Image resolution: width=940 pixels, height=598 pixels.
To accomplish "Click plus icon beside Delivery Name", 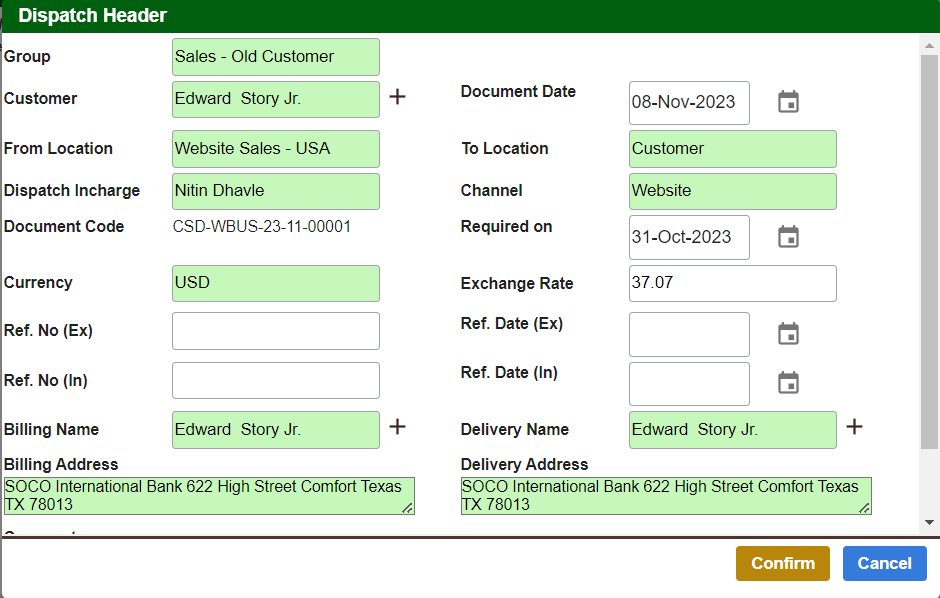I will (x=854, y=427).
